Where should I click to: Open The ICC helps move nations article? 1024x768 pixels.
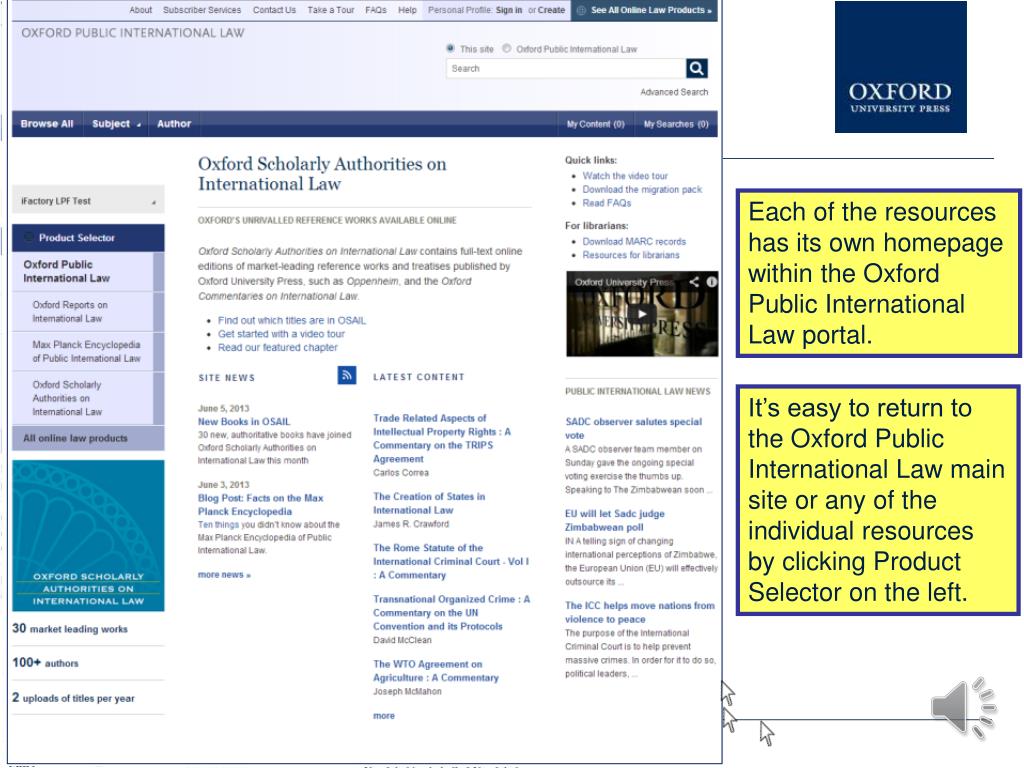pyautogui.click(x=640, y=613)
